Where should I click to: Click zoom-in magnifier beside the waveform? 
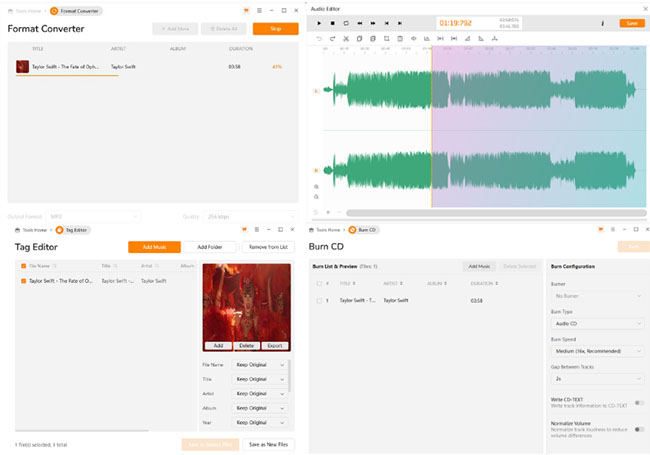click(x=316, y=187)
